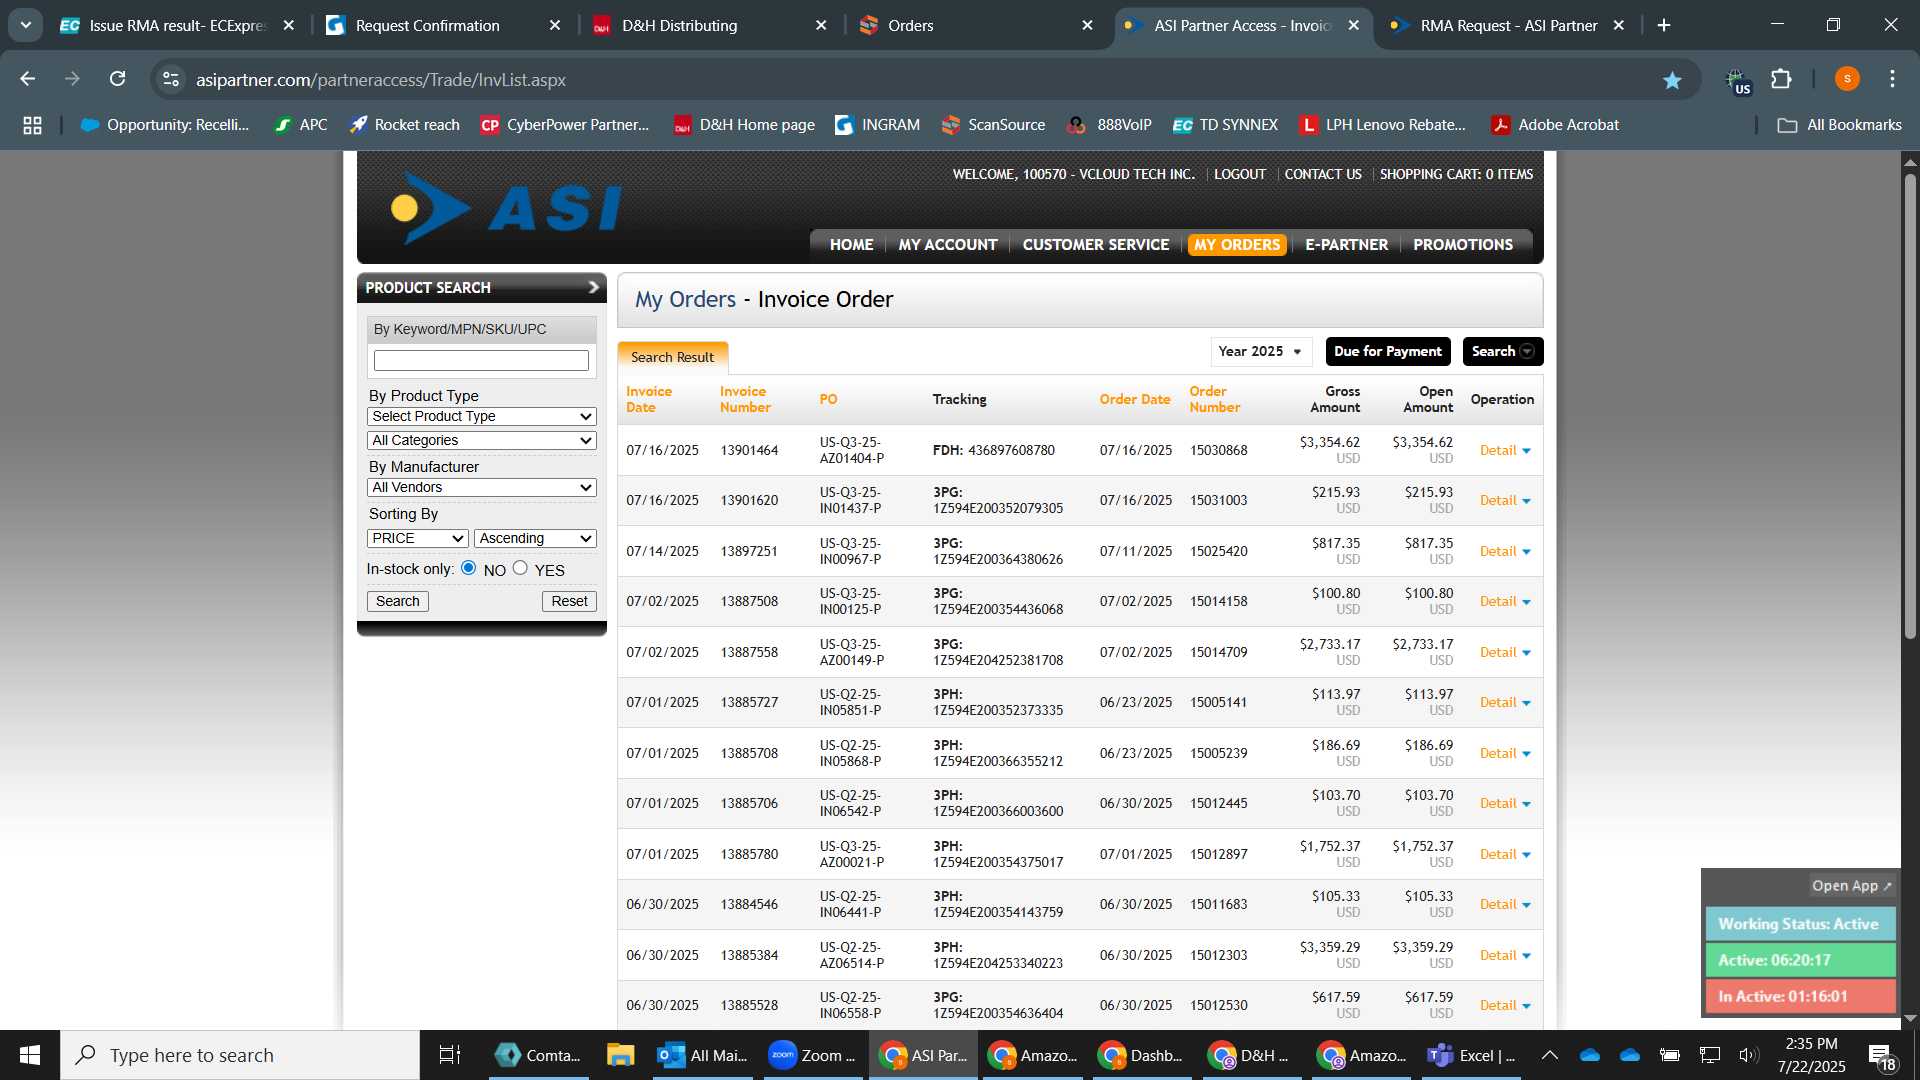Show hidden system tray icons

pyautogui.click(x=1550, y=1055)
